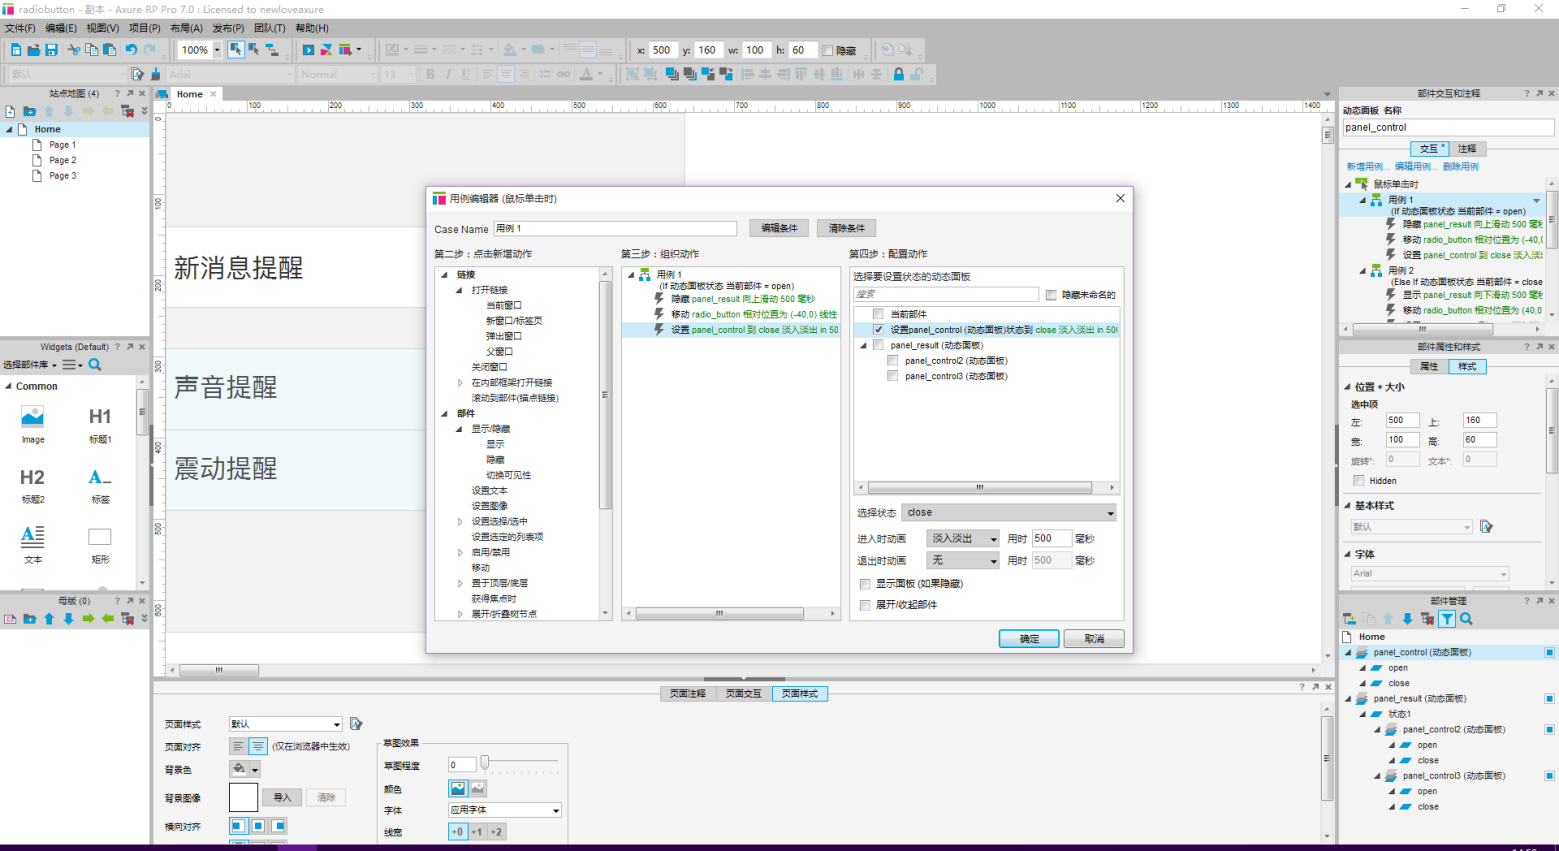Image resolution: width=1559 pixels, height=851 pixels.
Task: Click delete page icon in sitemap panel
Action: coord(127,111)
